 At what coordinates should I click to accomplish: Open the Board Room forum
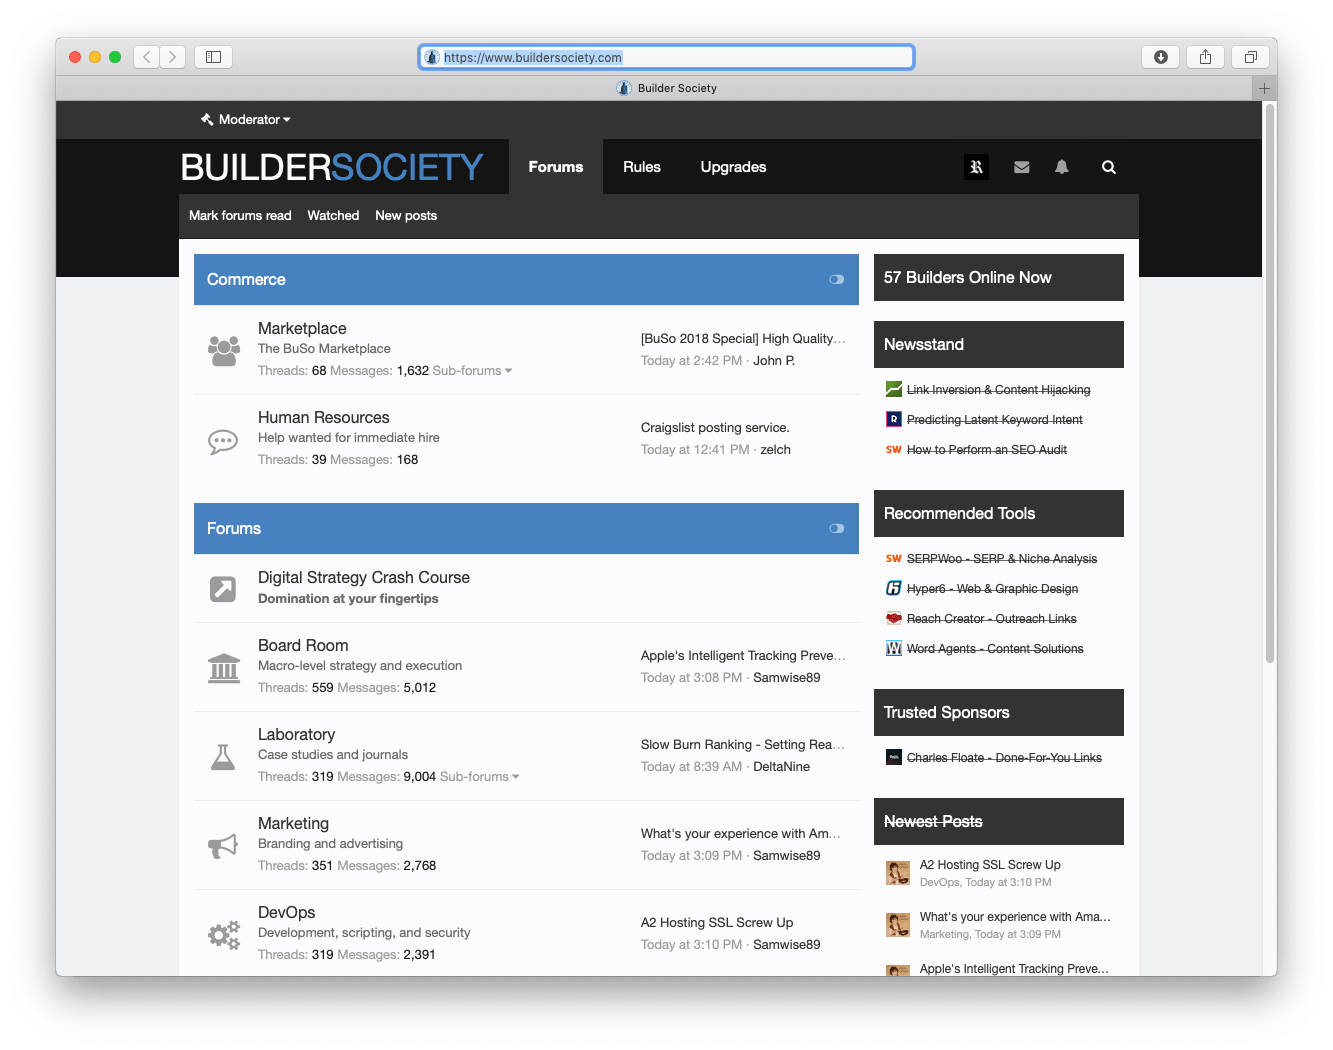(x=303, y=645)
